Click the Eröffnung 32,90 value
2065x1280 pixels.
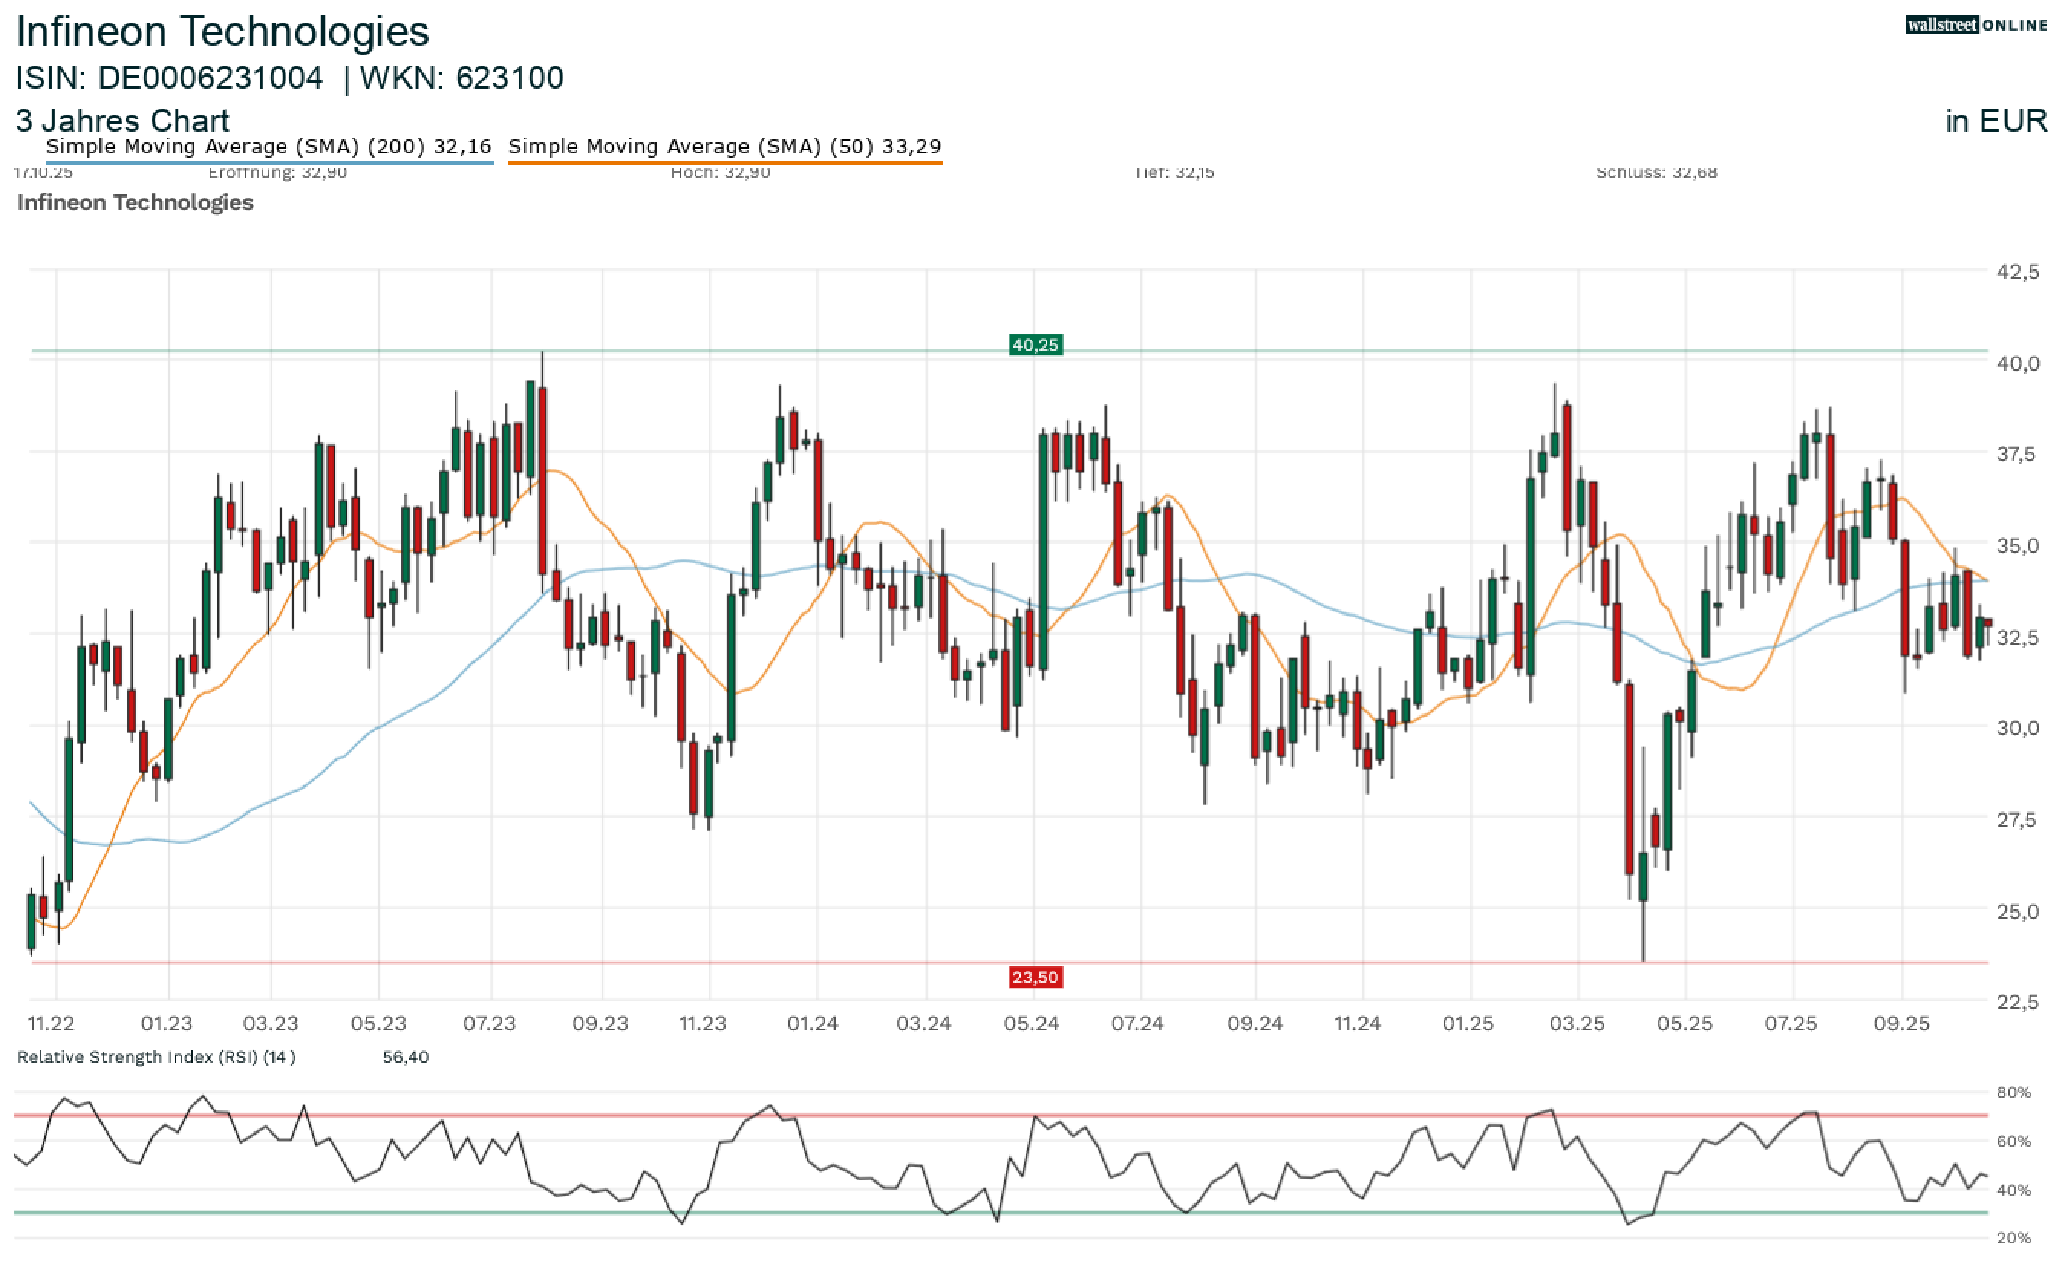pos(277,173)
